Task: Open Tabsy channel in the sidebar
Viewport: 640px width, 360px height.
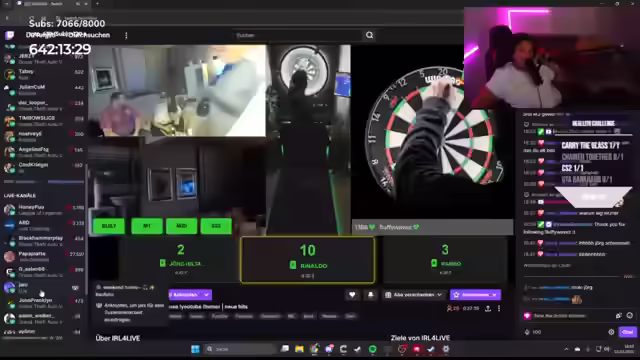Action: pos(44,74)
